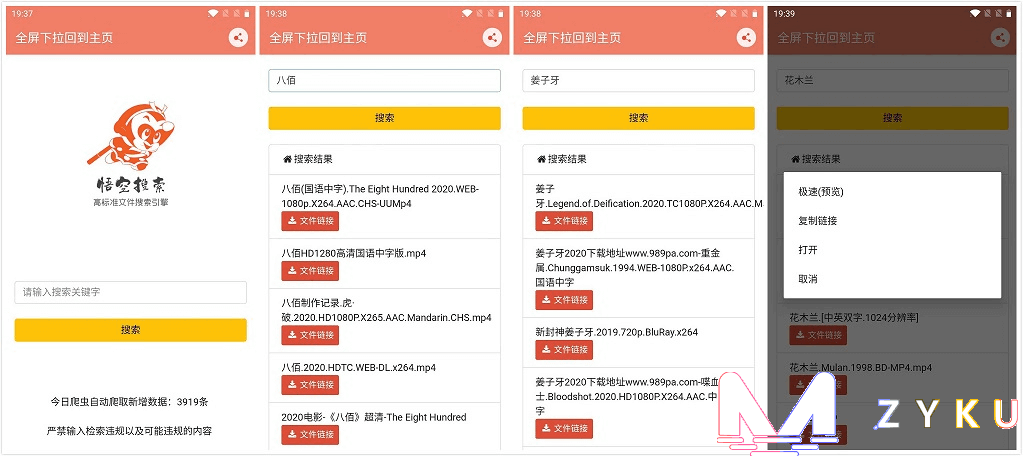Select result 花木兰.Mulan.1998.BD-MP4.mp4

(861, 368)
